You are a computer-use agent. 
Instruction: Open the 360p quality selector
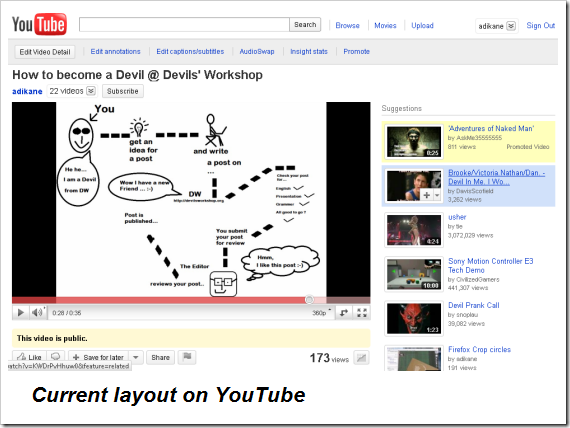(x=322, y=313)
